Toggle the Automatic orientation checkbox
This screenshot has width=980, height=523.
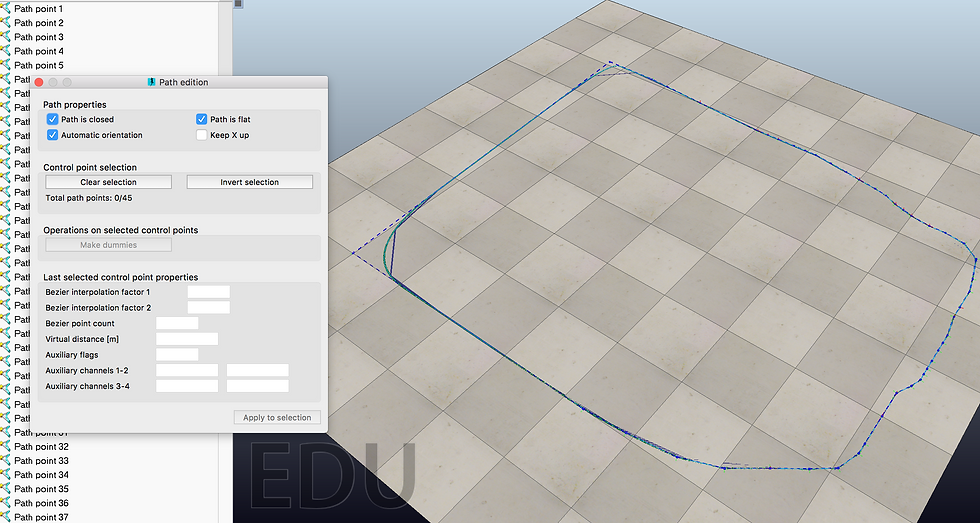[x=52, y=135]
